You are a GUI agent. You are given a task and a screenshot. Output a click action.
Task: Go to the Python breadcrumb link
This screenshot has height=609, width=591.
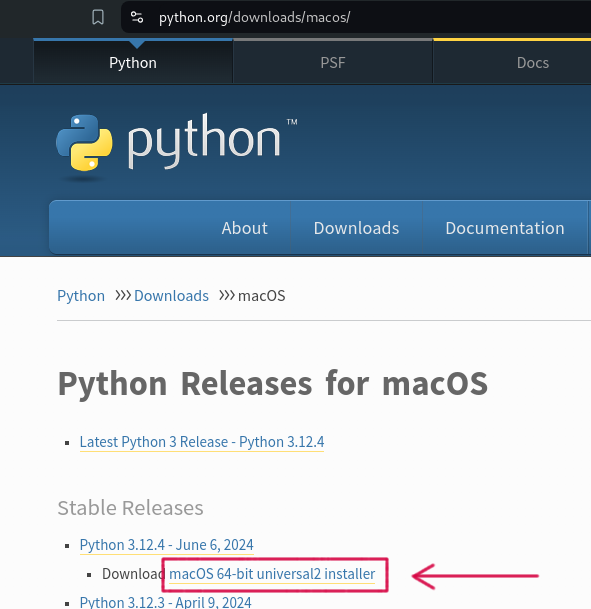(x=81, y=296)
